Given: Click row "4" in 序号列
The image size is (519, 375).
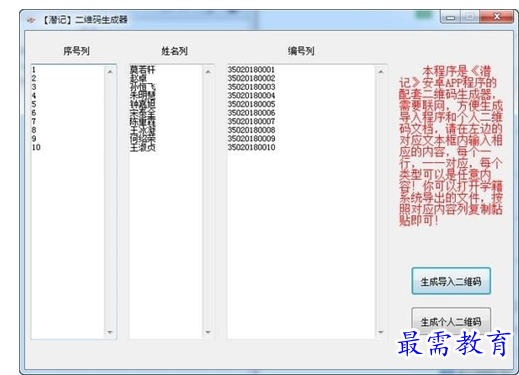Looking at the screenshot, I should 34,96.
